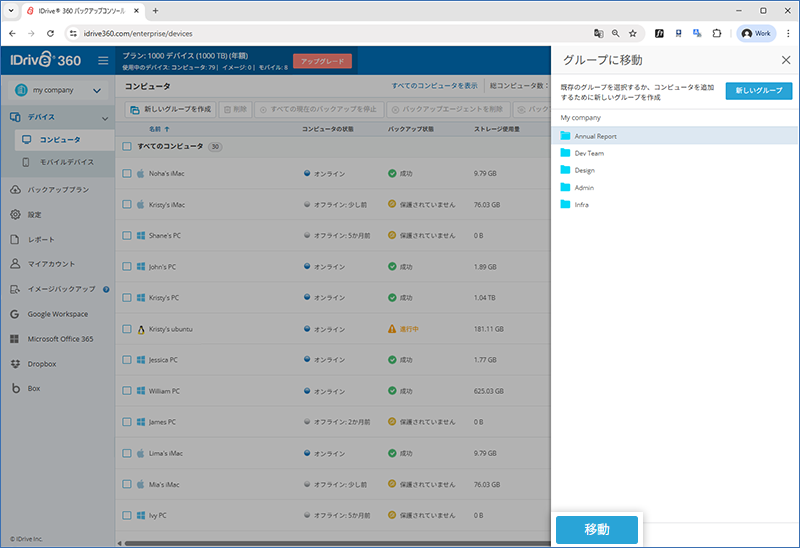The width and height of the screenshot is (800, 548).
Task: Click the 新しいグループ button in panel
Action: pyautogui.click(x=758, y=91)
